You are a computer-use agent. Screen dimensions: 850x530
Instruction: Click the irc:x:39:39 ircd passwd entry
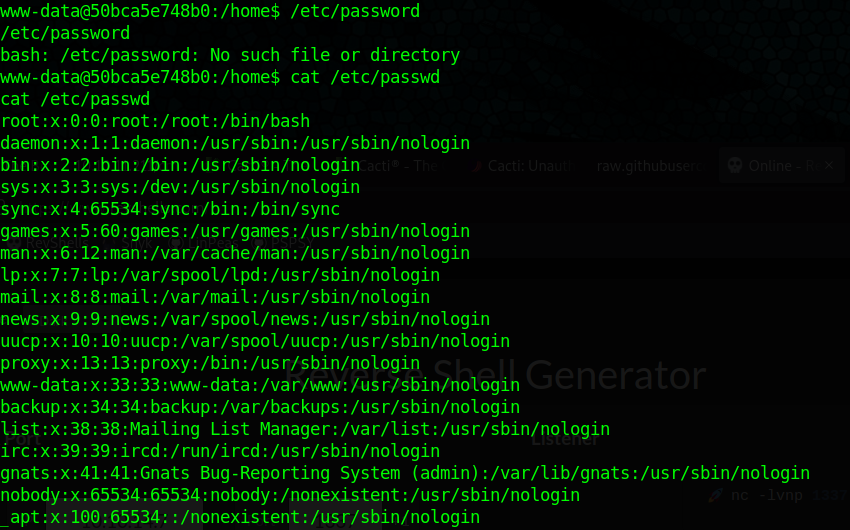click(220, 451)
